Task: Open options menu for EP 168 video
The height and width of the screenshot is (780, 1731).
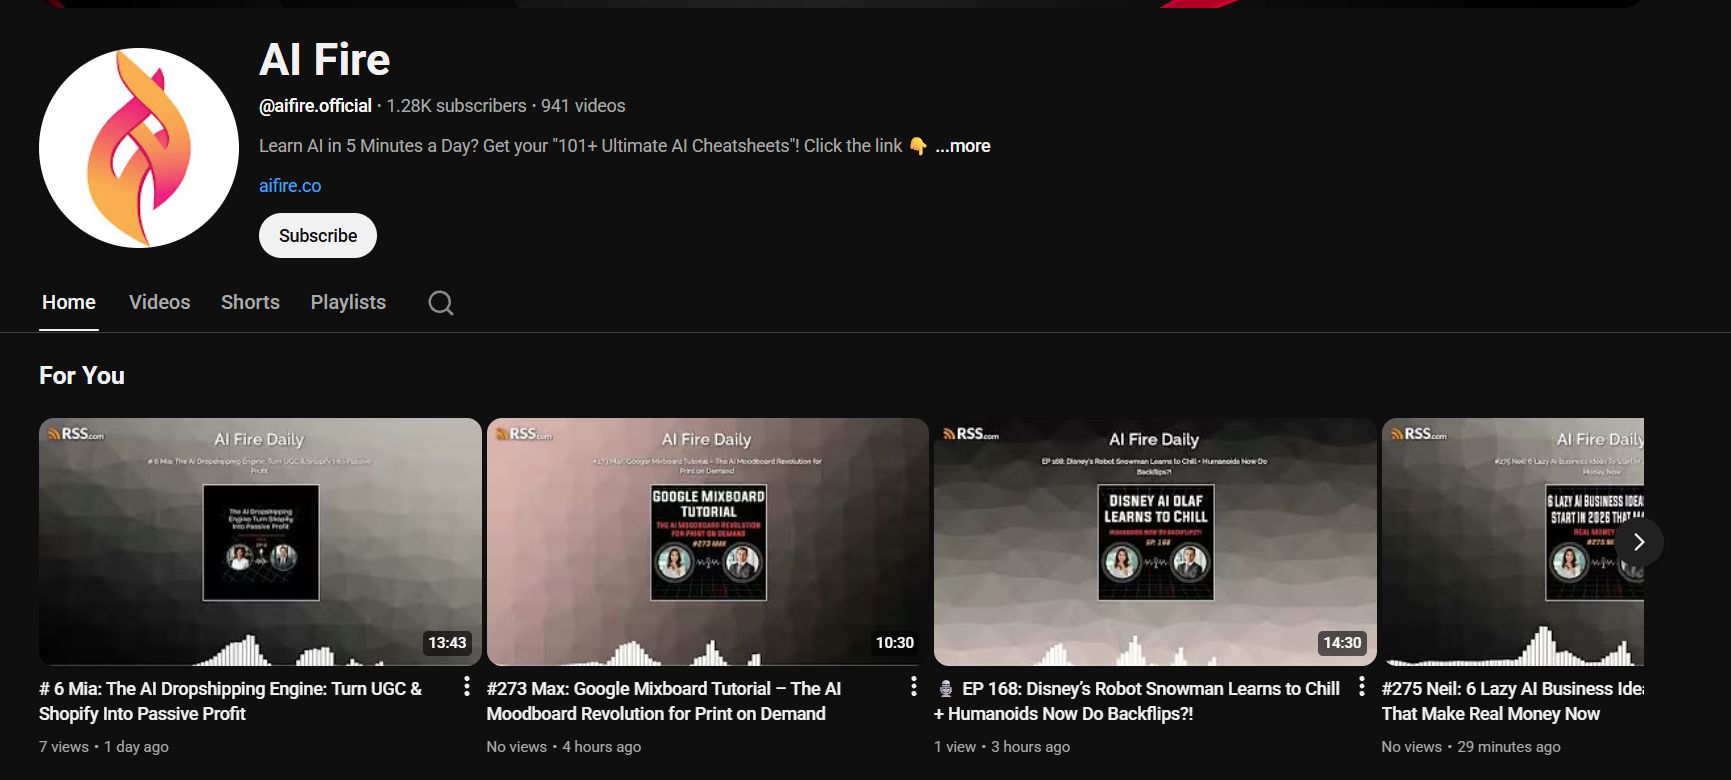Action: [x=1361, y=686]
